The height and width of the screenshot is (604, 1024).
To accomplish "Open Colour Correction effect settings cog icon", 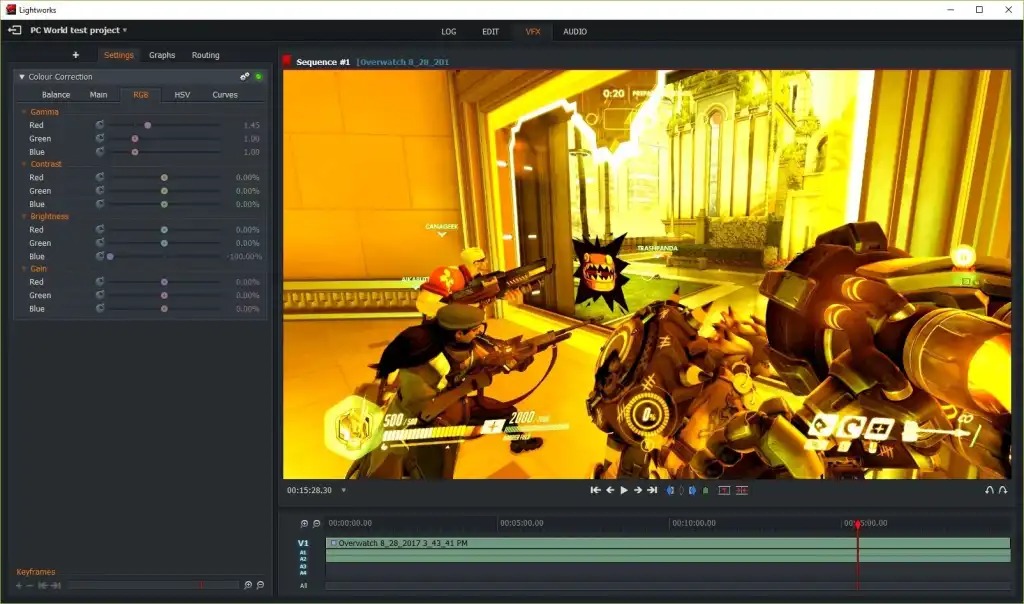I will (x=245, y=77).
